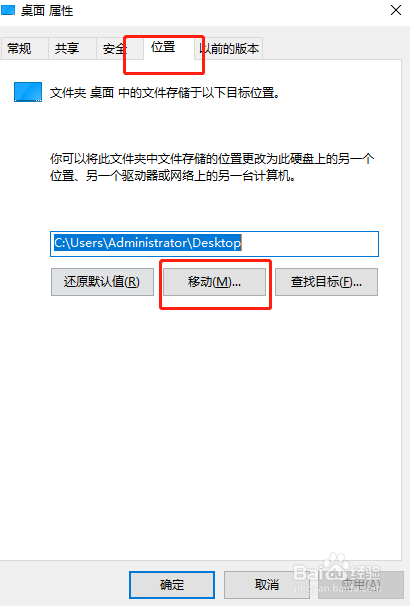The height and width of the screenshot is (606, 410).
Task: Click the paragraph about changing storage location
Action: [212, 167]
